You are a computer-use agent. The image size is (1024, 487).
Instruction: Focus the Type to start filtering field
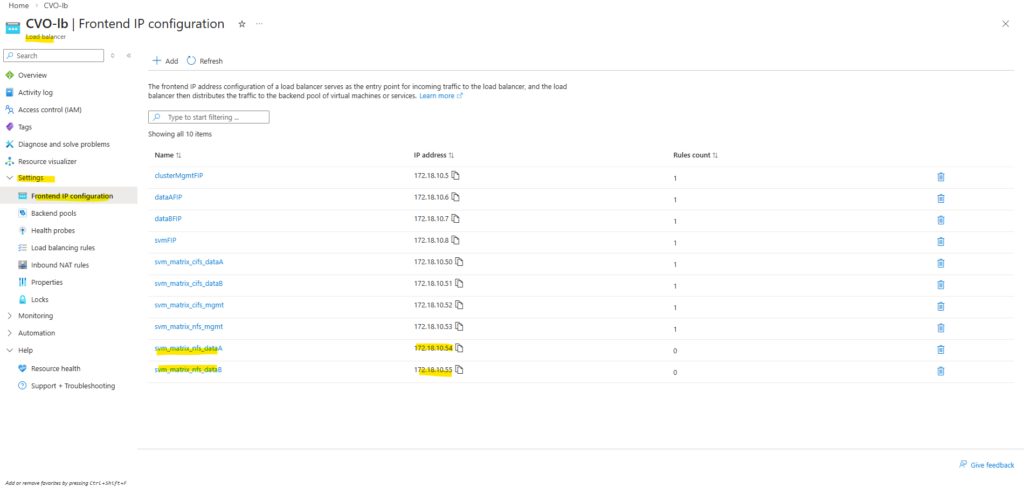(209, 118)
